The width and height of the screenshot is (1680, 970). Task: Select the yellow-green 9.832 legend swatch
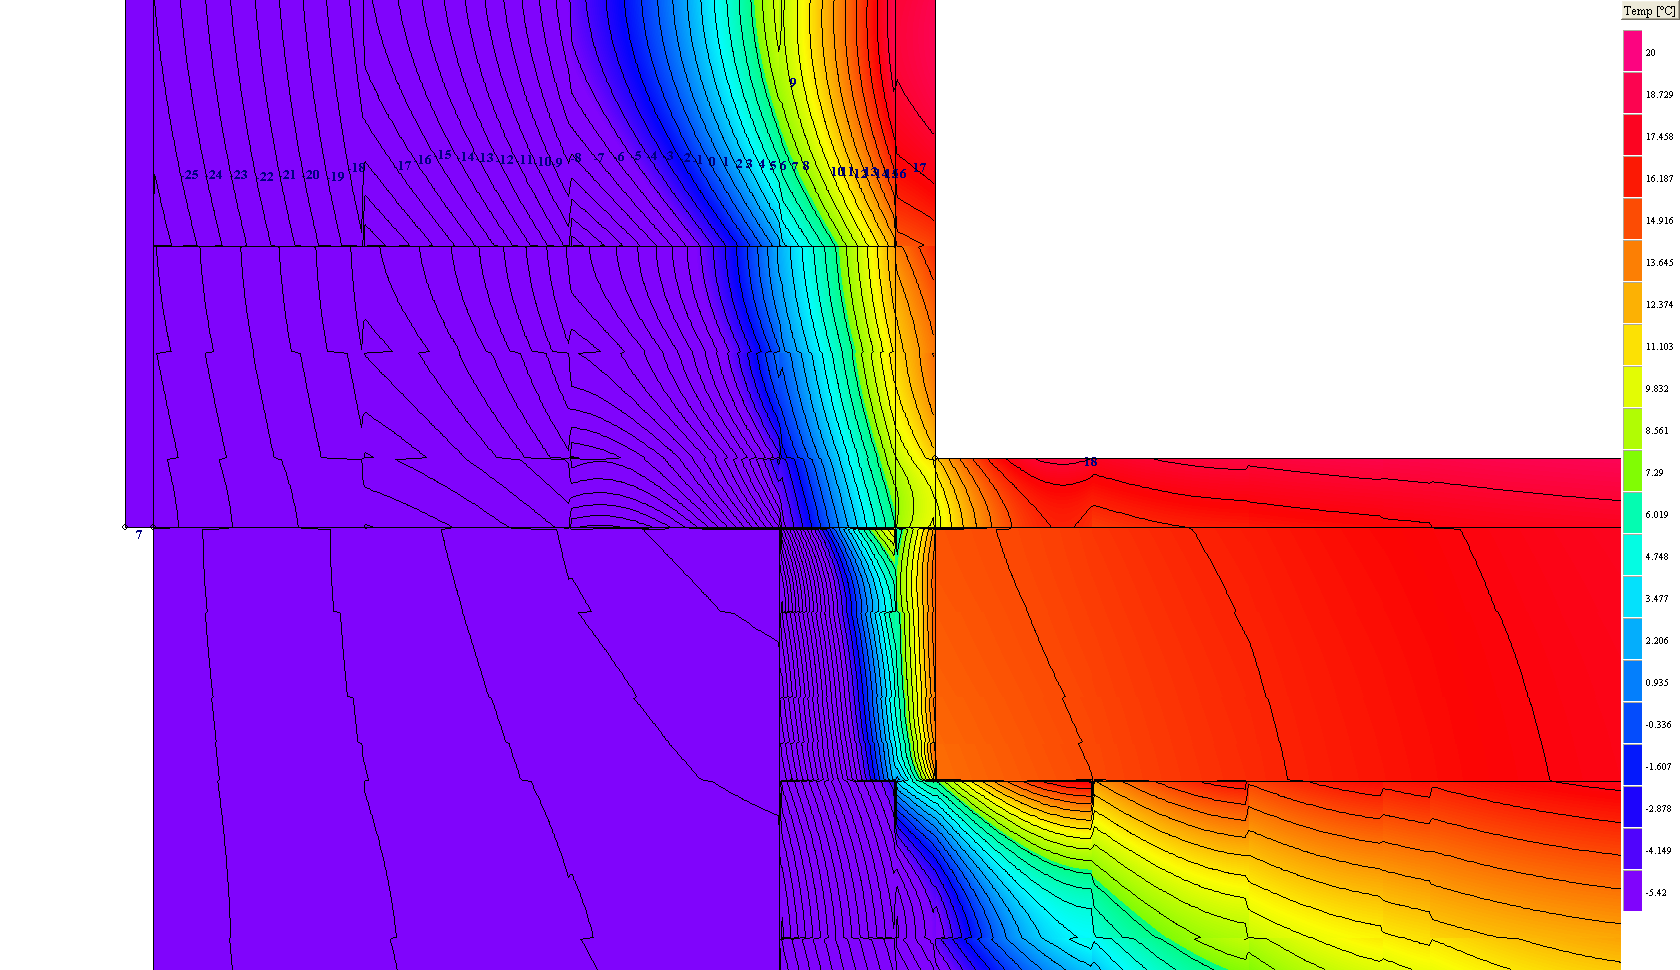(1632, 386)
